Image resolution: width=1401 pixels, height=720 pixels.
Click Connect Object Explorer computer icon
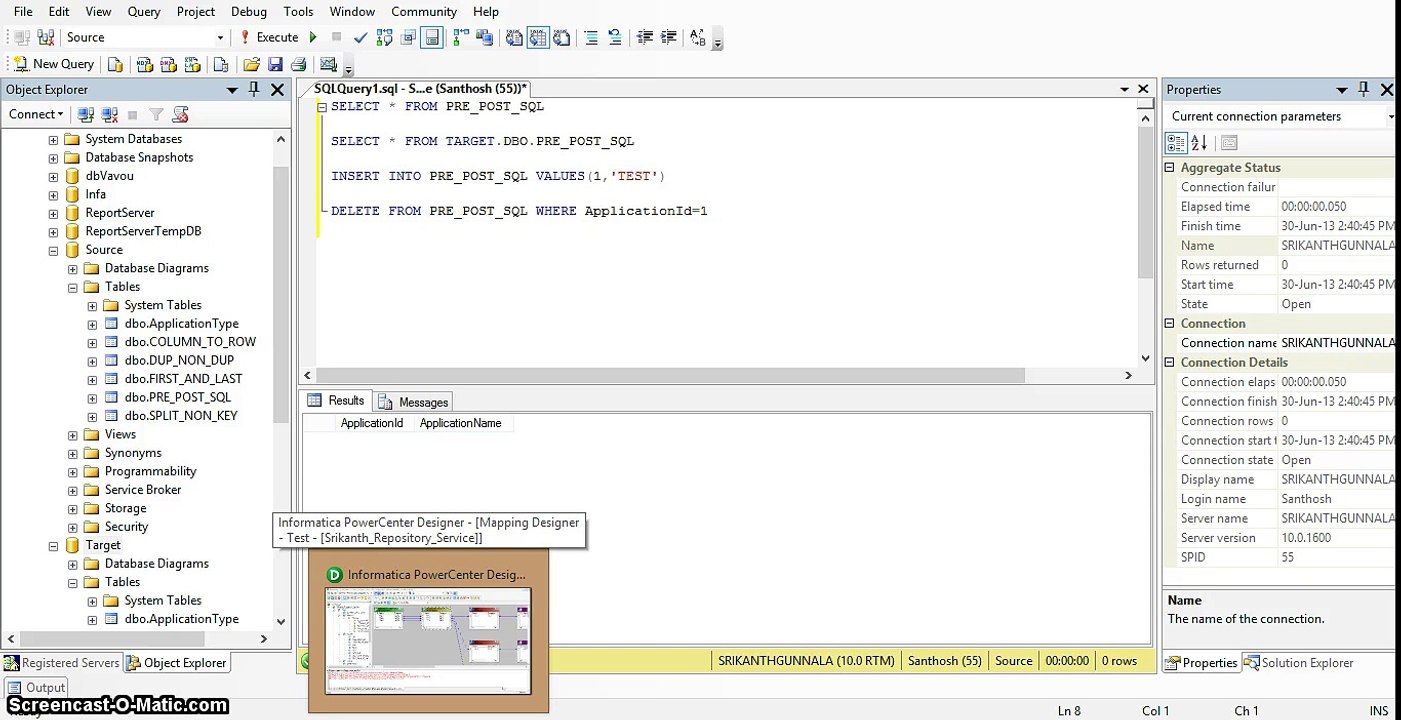[86, 115]
